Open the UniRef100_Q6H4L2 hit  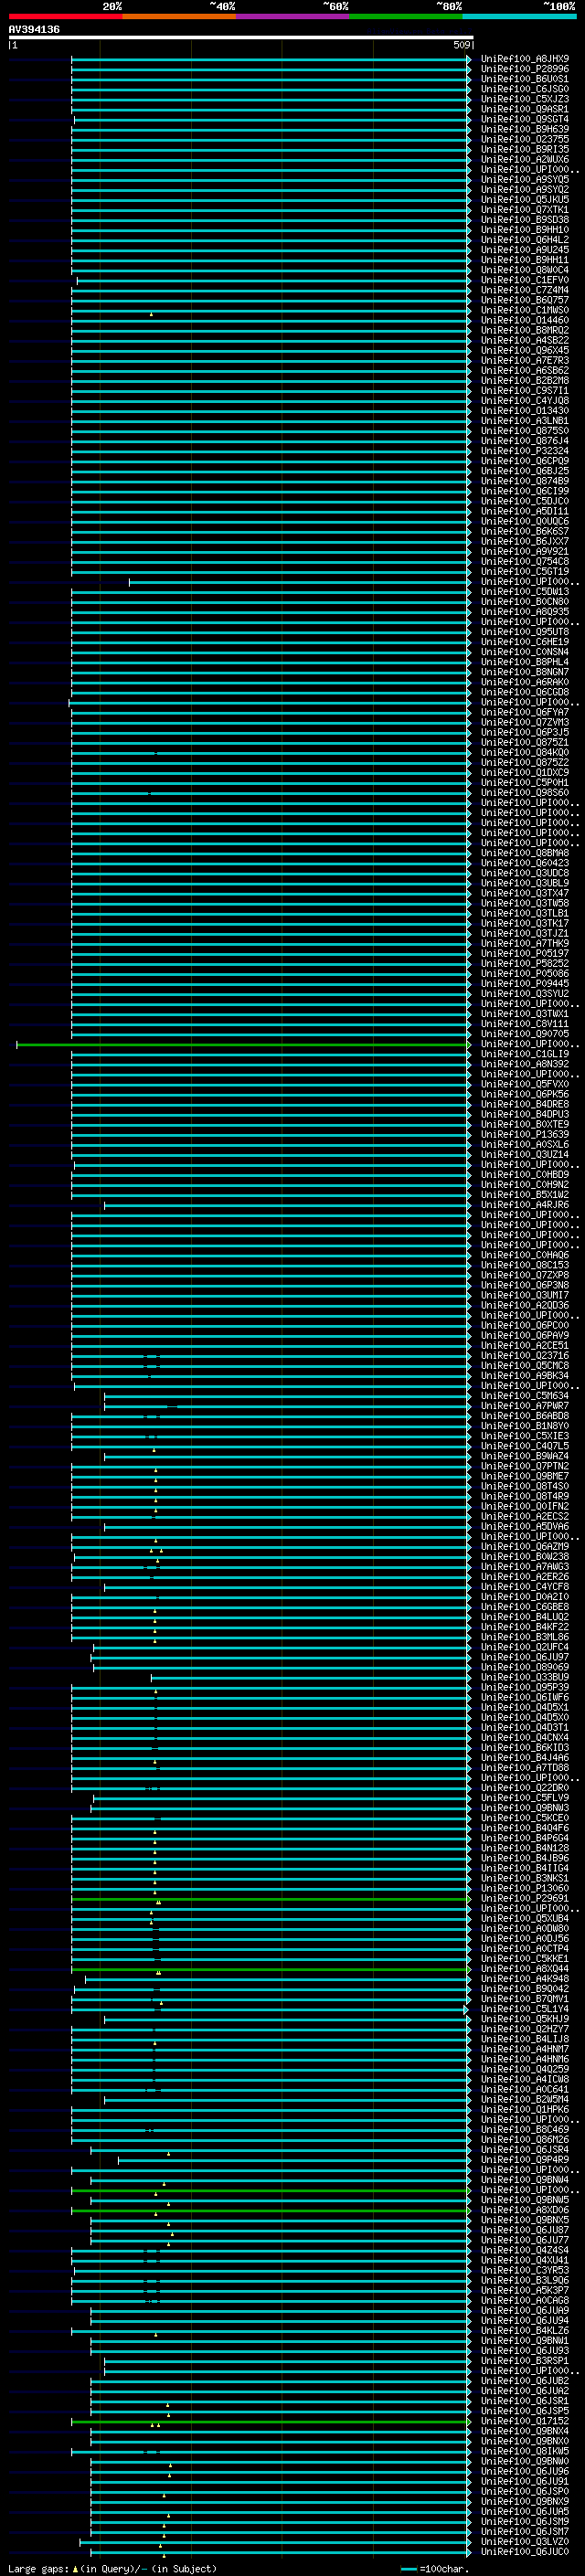(524, 239)
